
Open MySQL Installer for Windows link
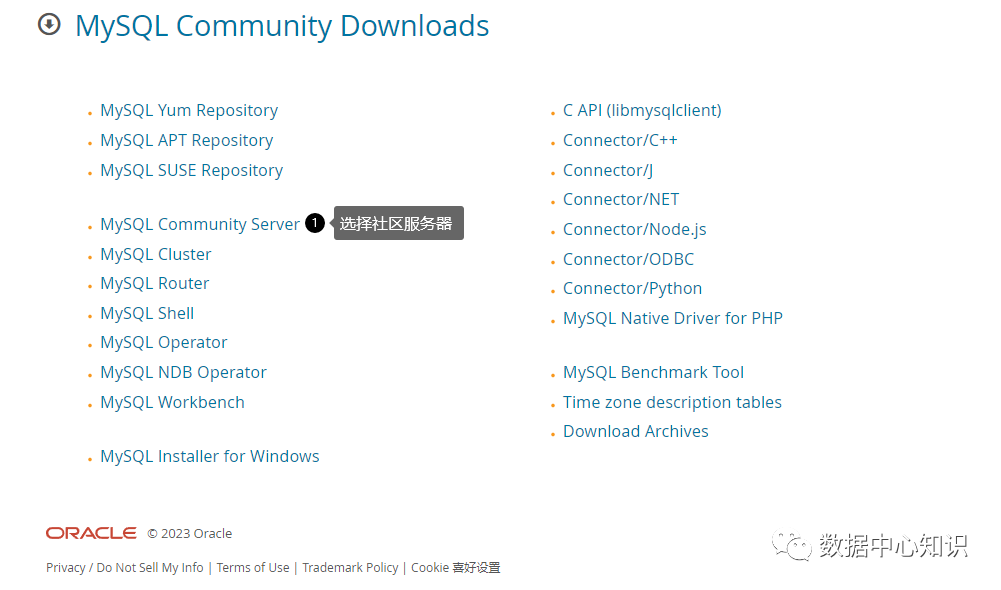point(209,457)
